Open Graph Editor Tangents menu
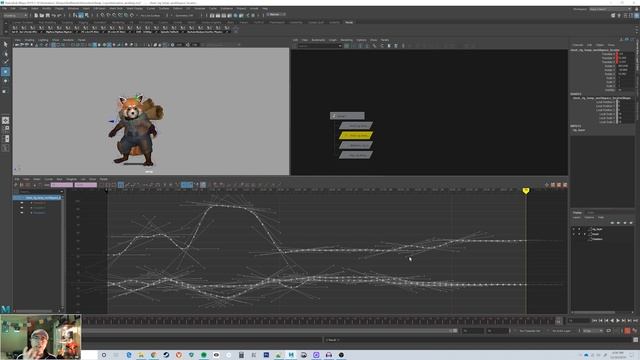This screenshot has width=640, height=360. click(71, 179)
